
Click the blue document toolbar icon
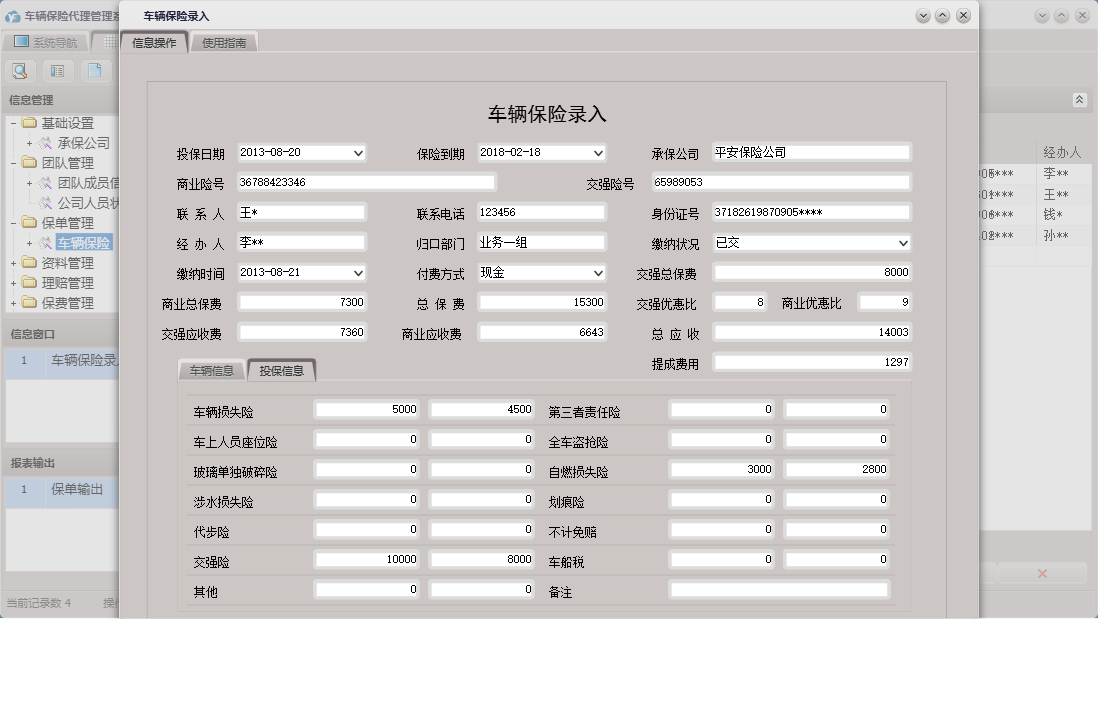point(95,70)
